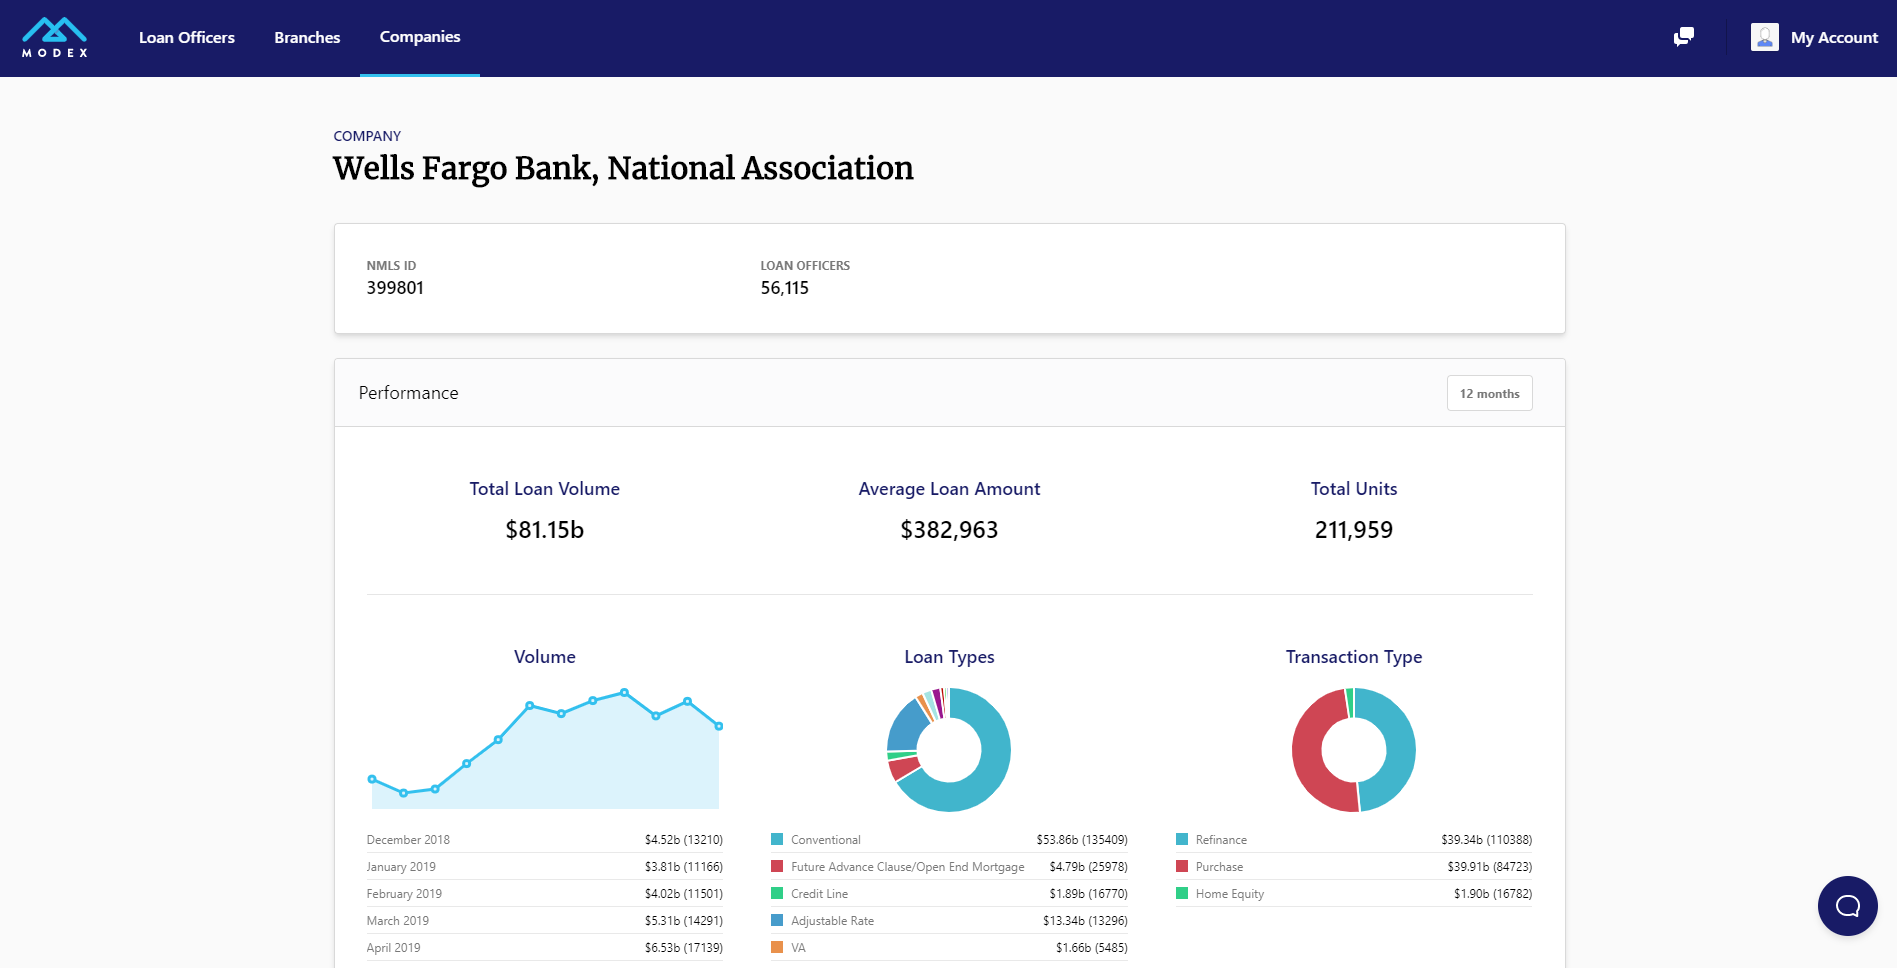Switch to the Loan Officers tab
1897x968 pixels.
186,37
